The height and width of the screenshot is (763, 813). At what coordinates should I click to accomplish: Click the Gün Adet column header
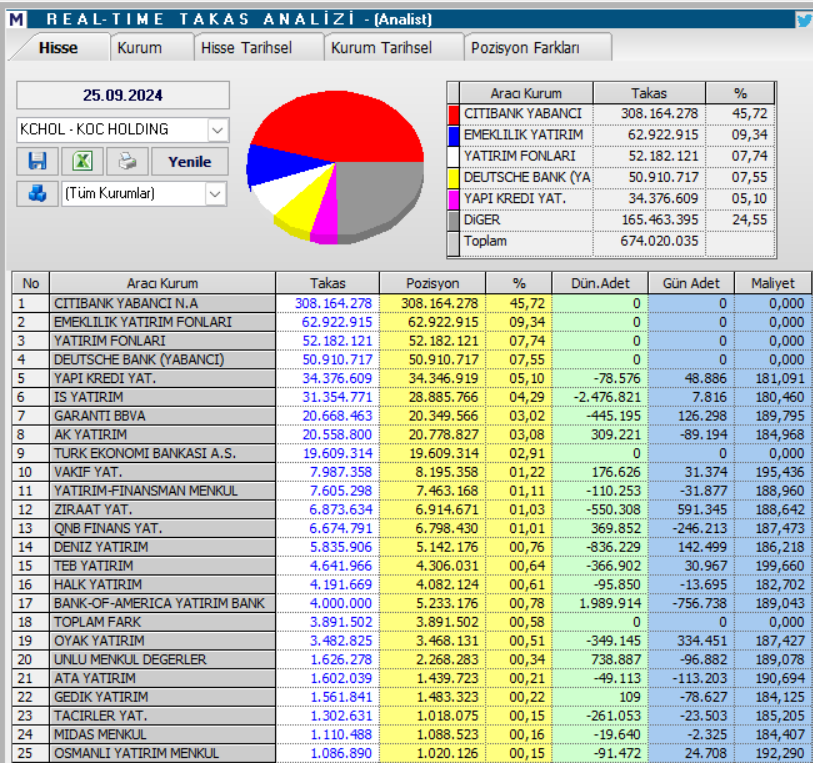(x=691, y=284)
